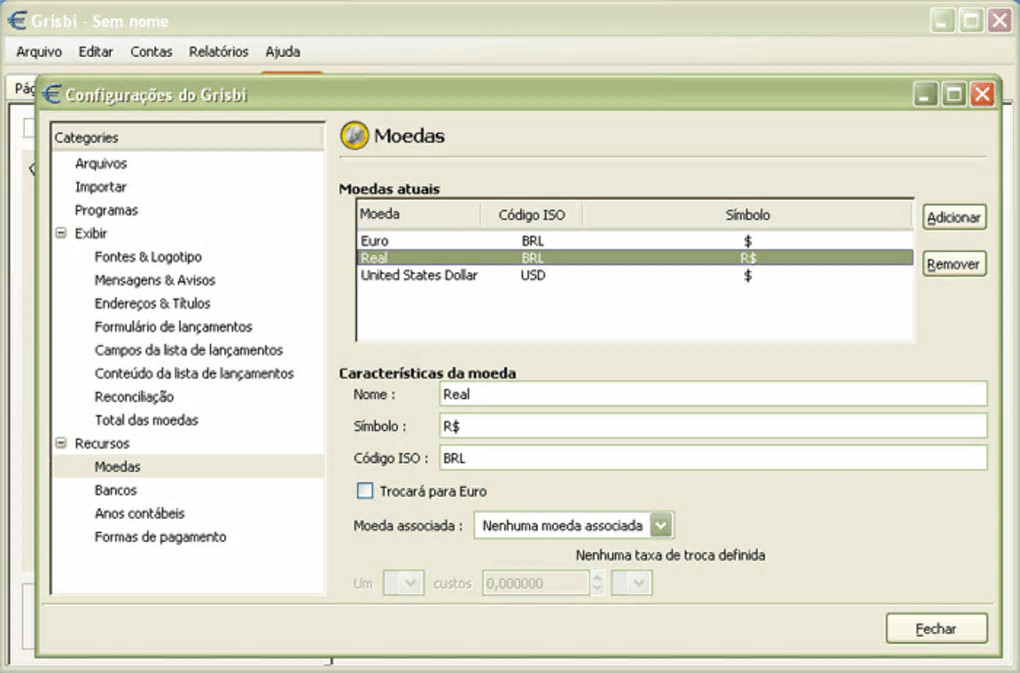
Task: Sort by the Código ISO column header
Action: click(531, 214)
